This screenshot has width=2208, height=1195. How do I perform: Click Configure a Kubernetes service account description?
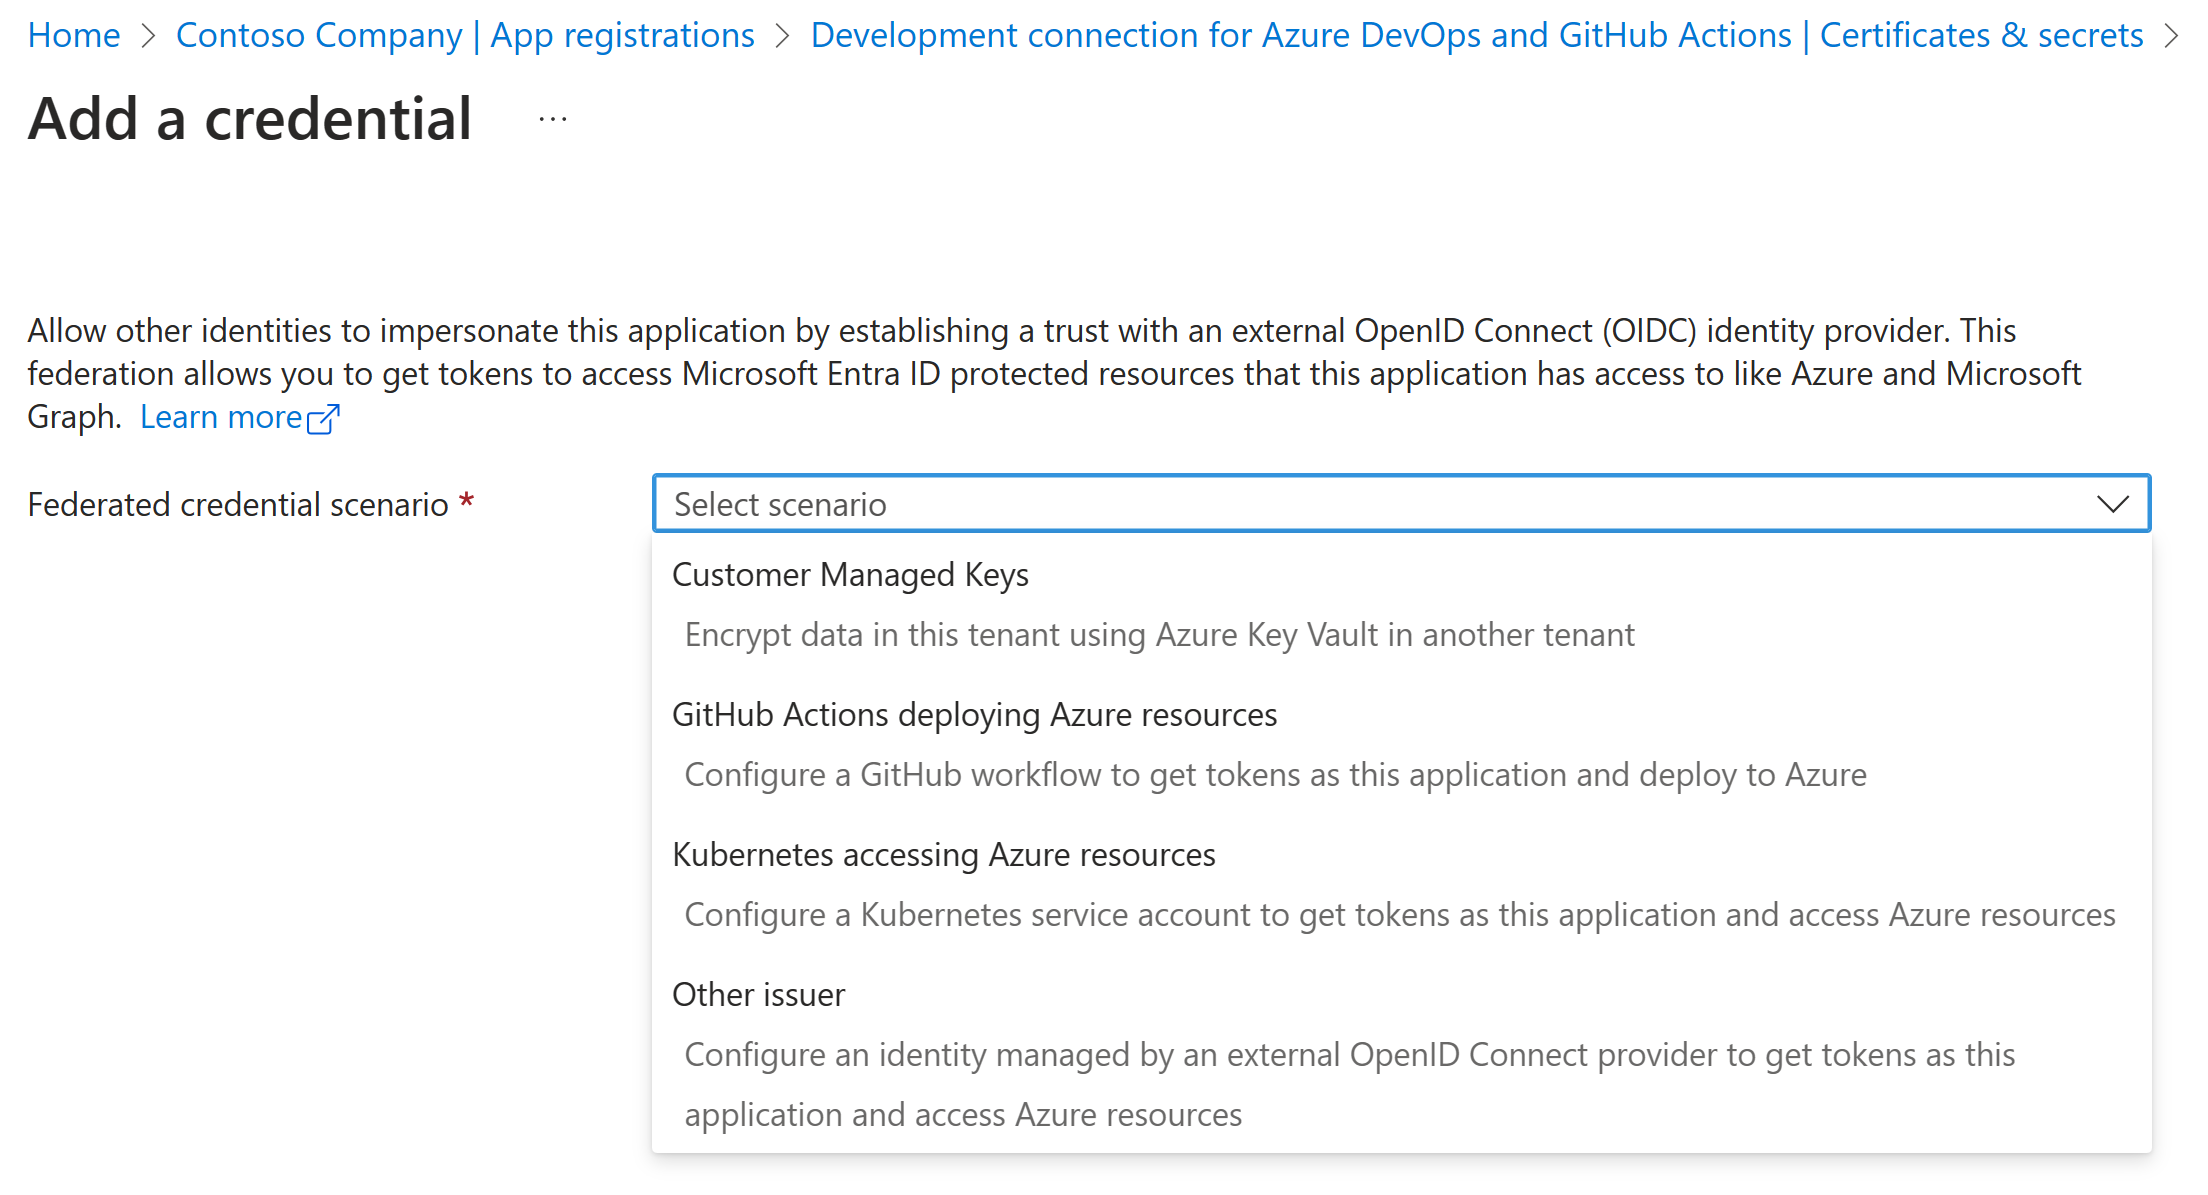pyautogui.click(x=1400, y=915)
